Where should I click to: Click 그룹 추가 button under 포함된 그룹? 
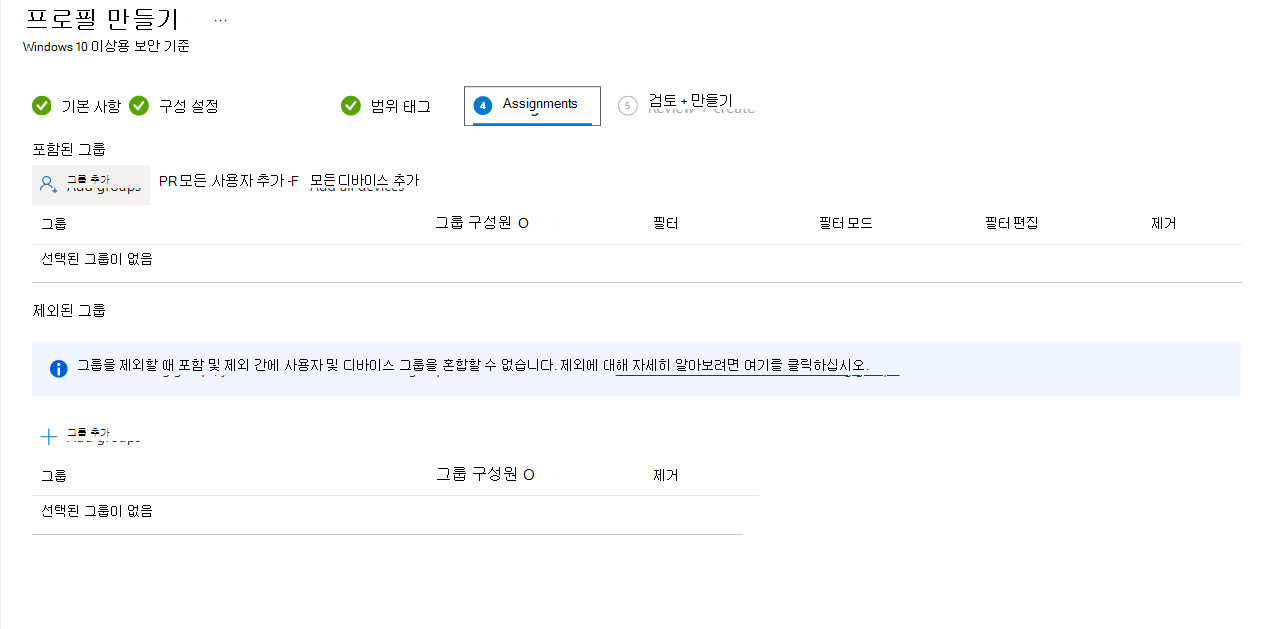pos(91,184)
